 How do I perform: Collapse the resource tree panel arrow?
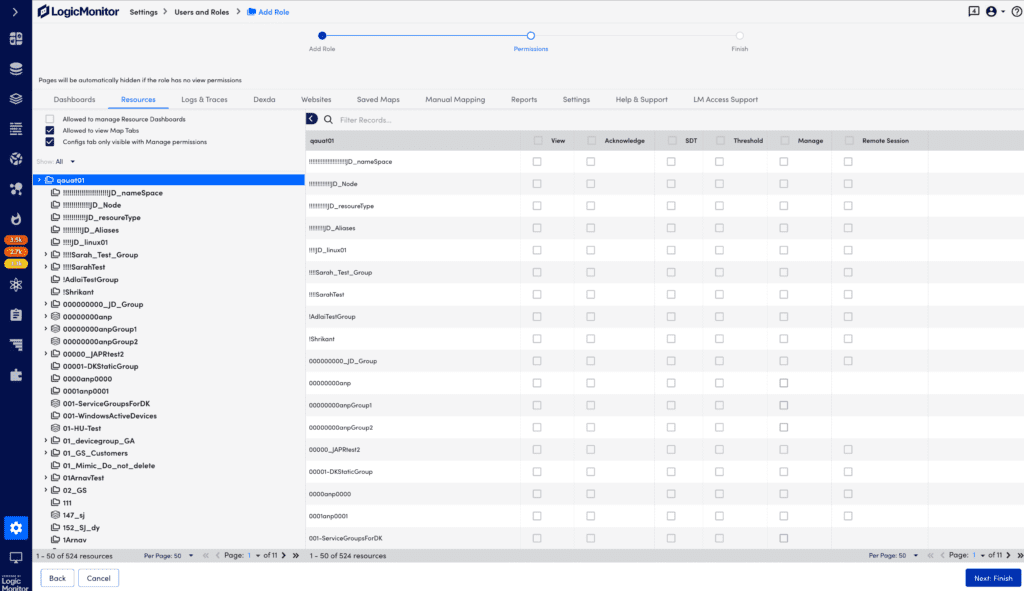(312, 119)
